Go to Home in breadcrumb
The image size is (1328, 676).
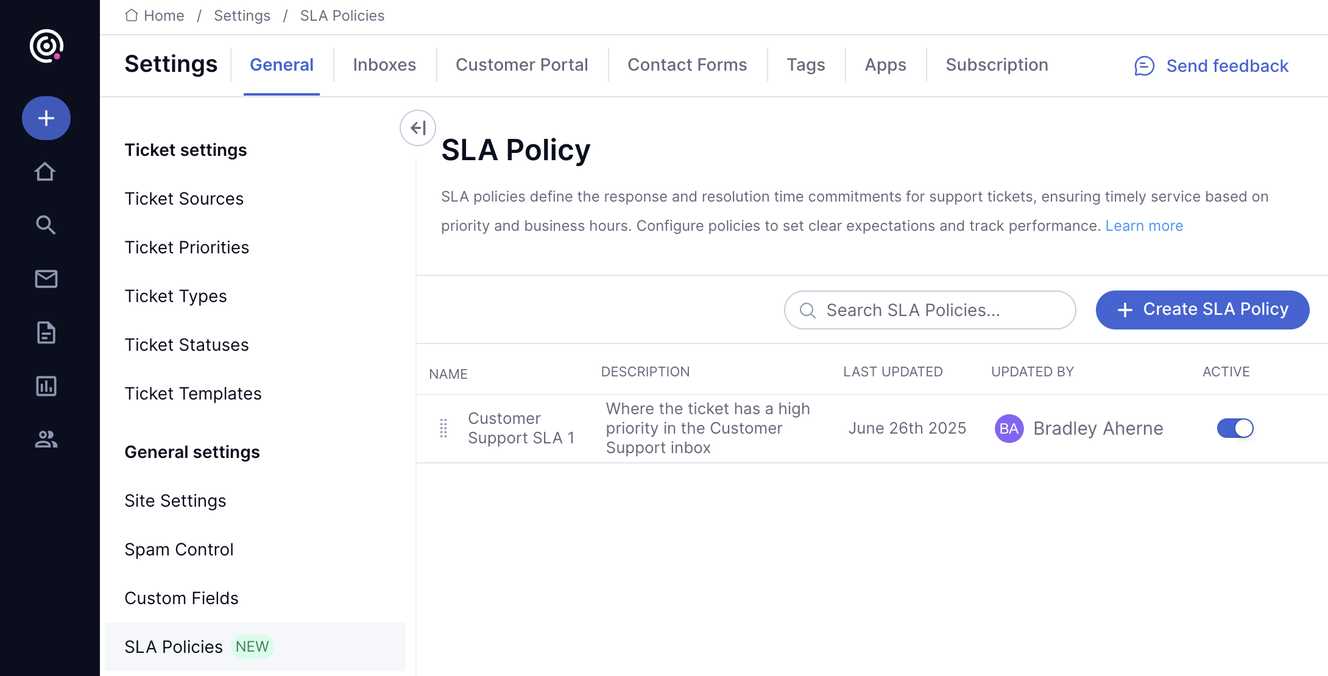[155, 16]
